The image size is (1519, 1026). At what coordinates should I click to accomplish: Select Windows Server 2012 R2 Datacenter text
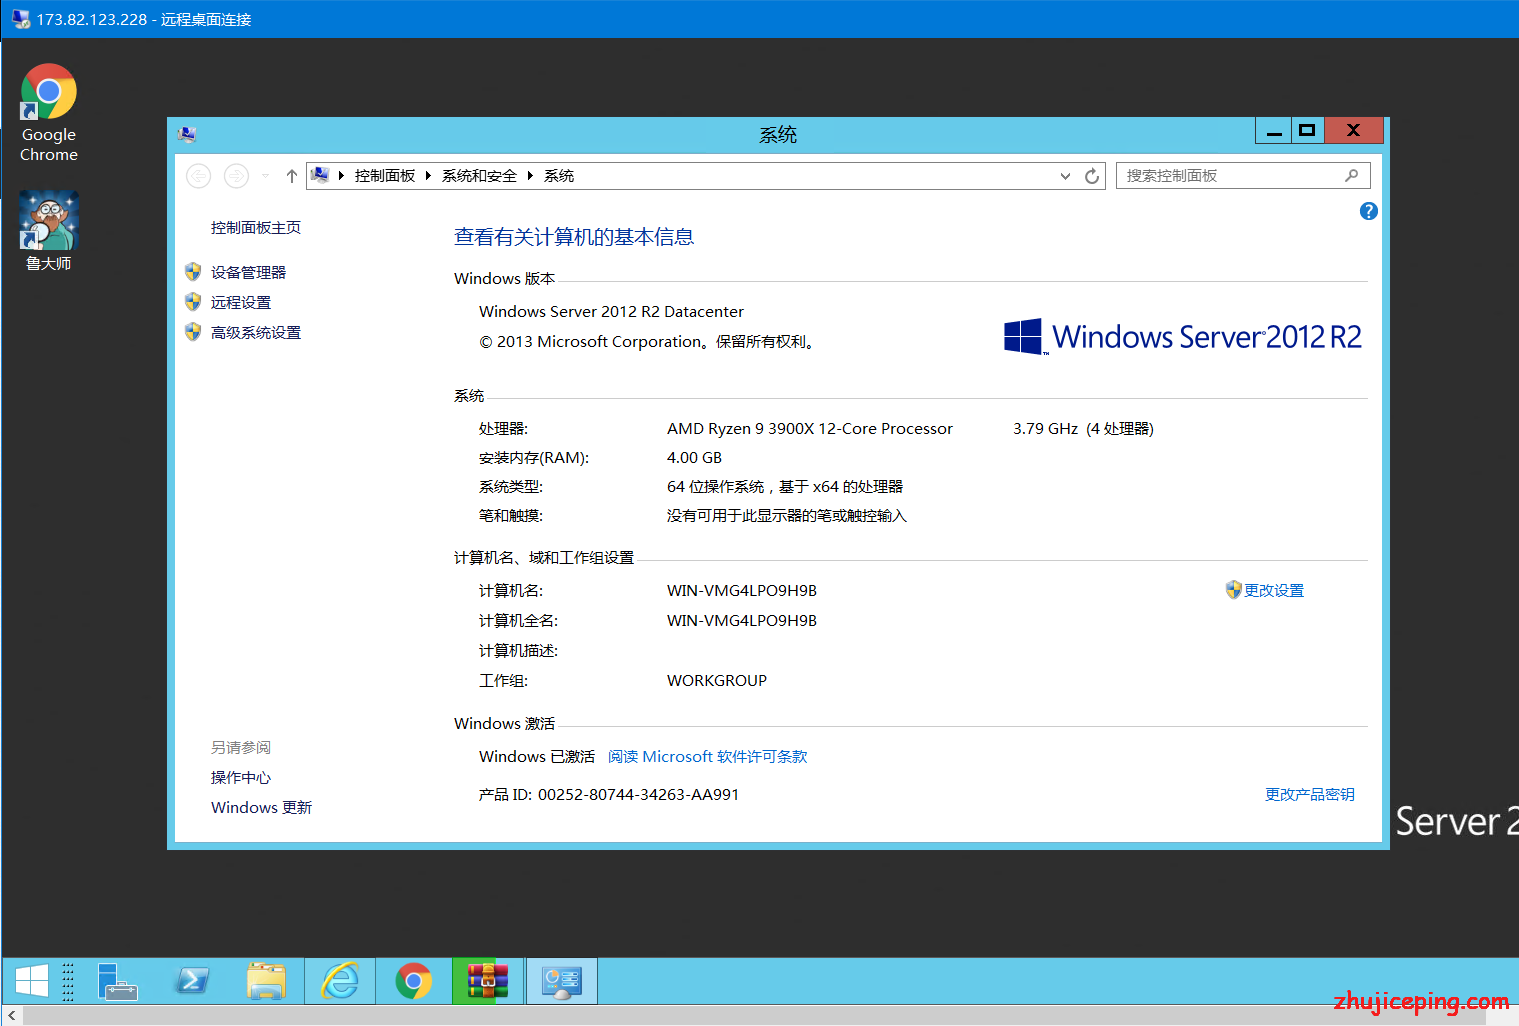[611, 311]
